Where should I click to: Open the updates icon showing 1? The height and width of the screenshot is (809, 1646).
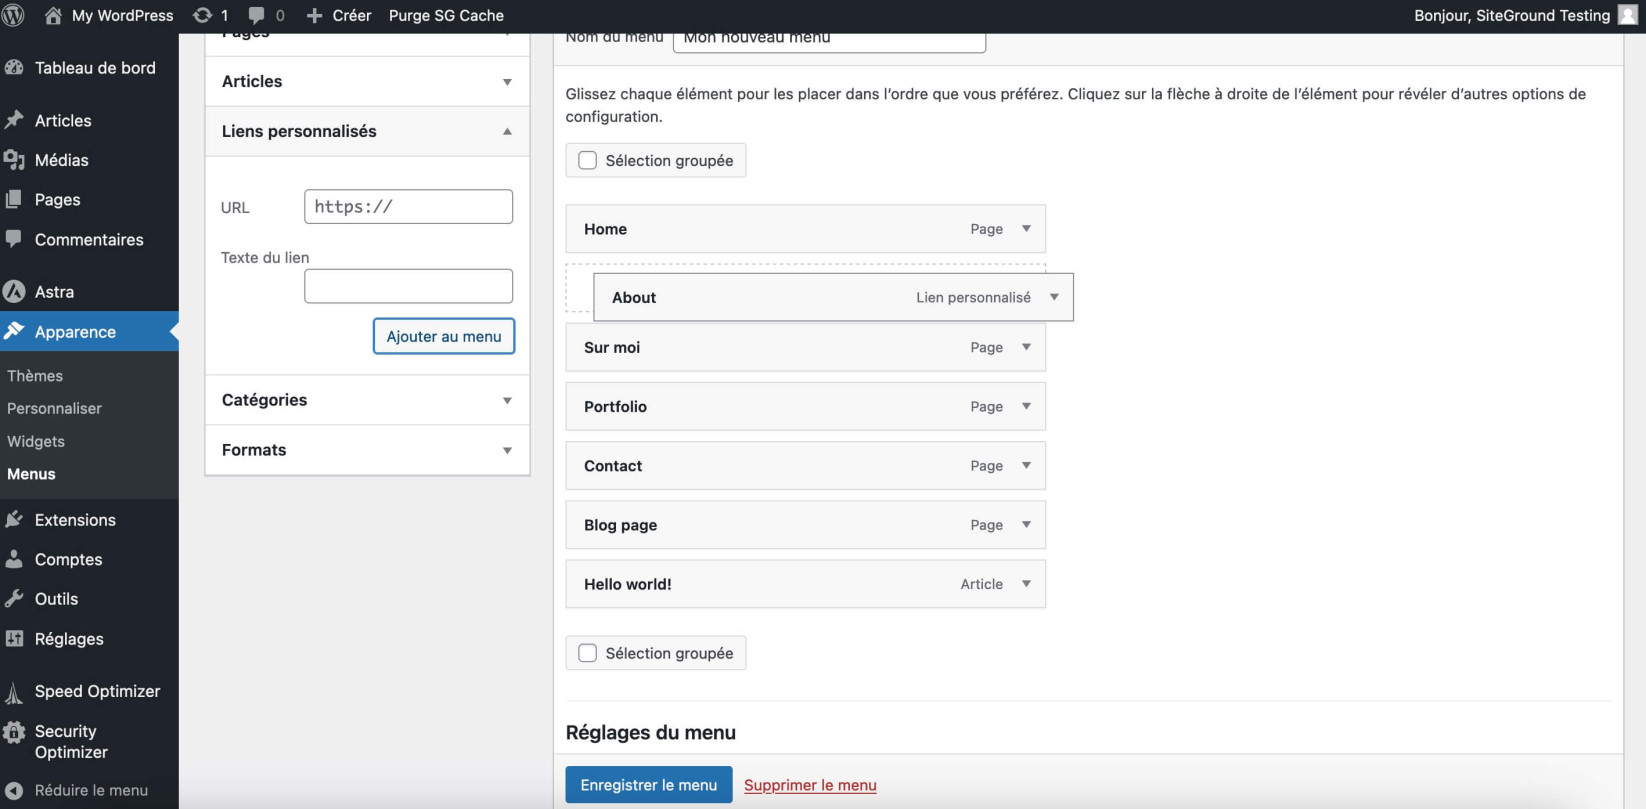[202, 15]
